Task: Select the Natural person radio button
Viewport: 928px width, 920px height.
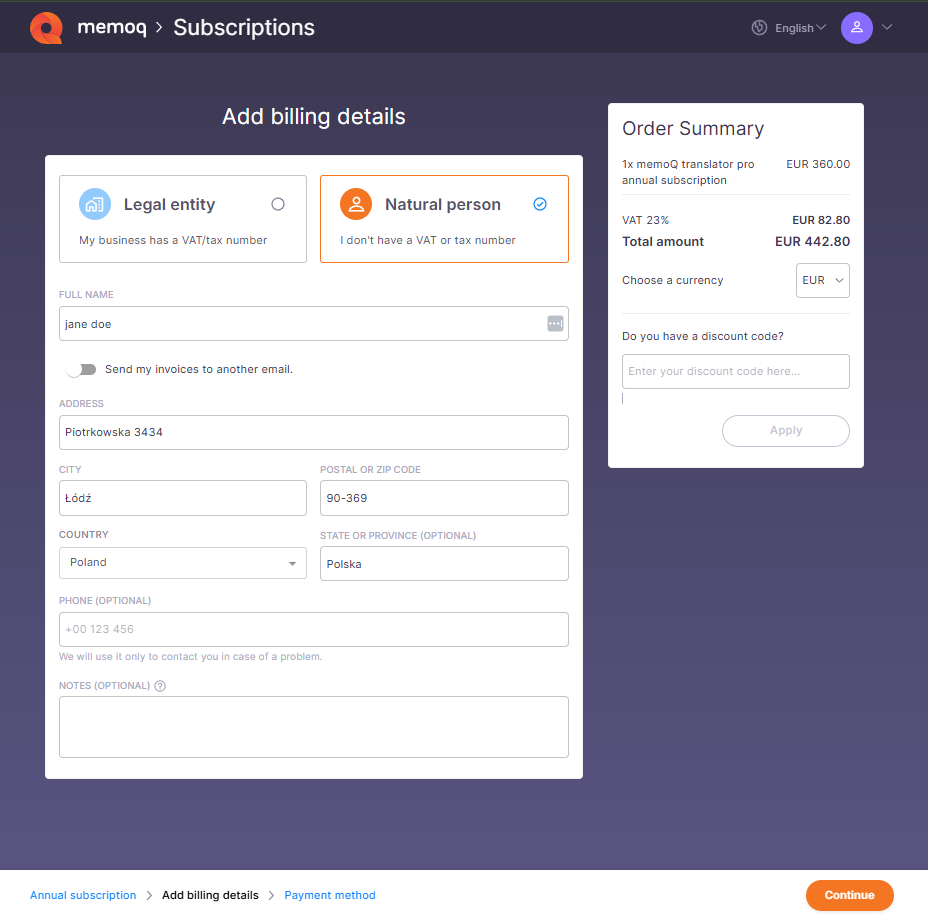Action: (540, 204)
